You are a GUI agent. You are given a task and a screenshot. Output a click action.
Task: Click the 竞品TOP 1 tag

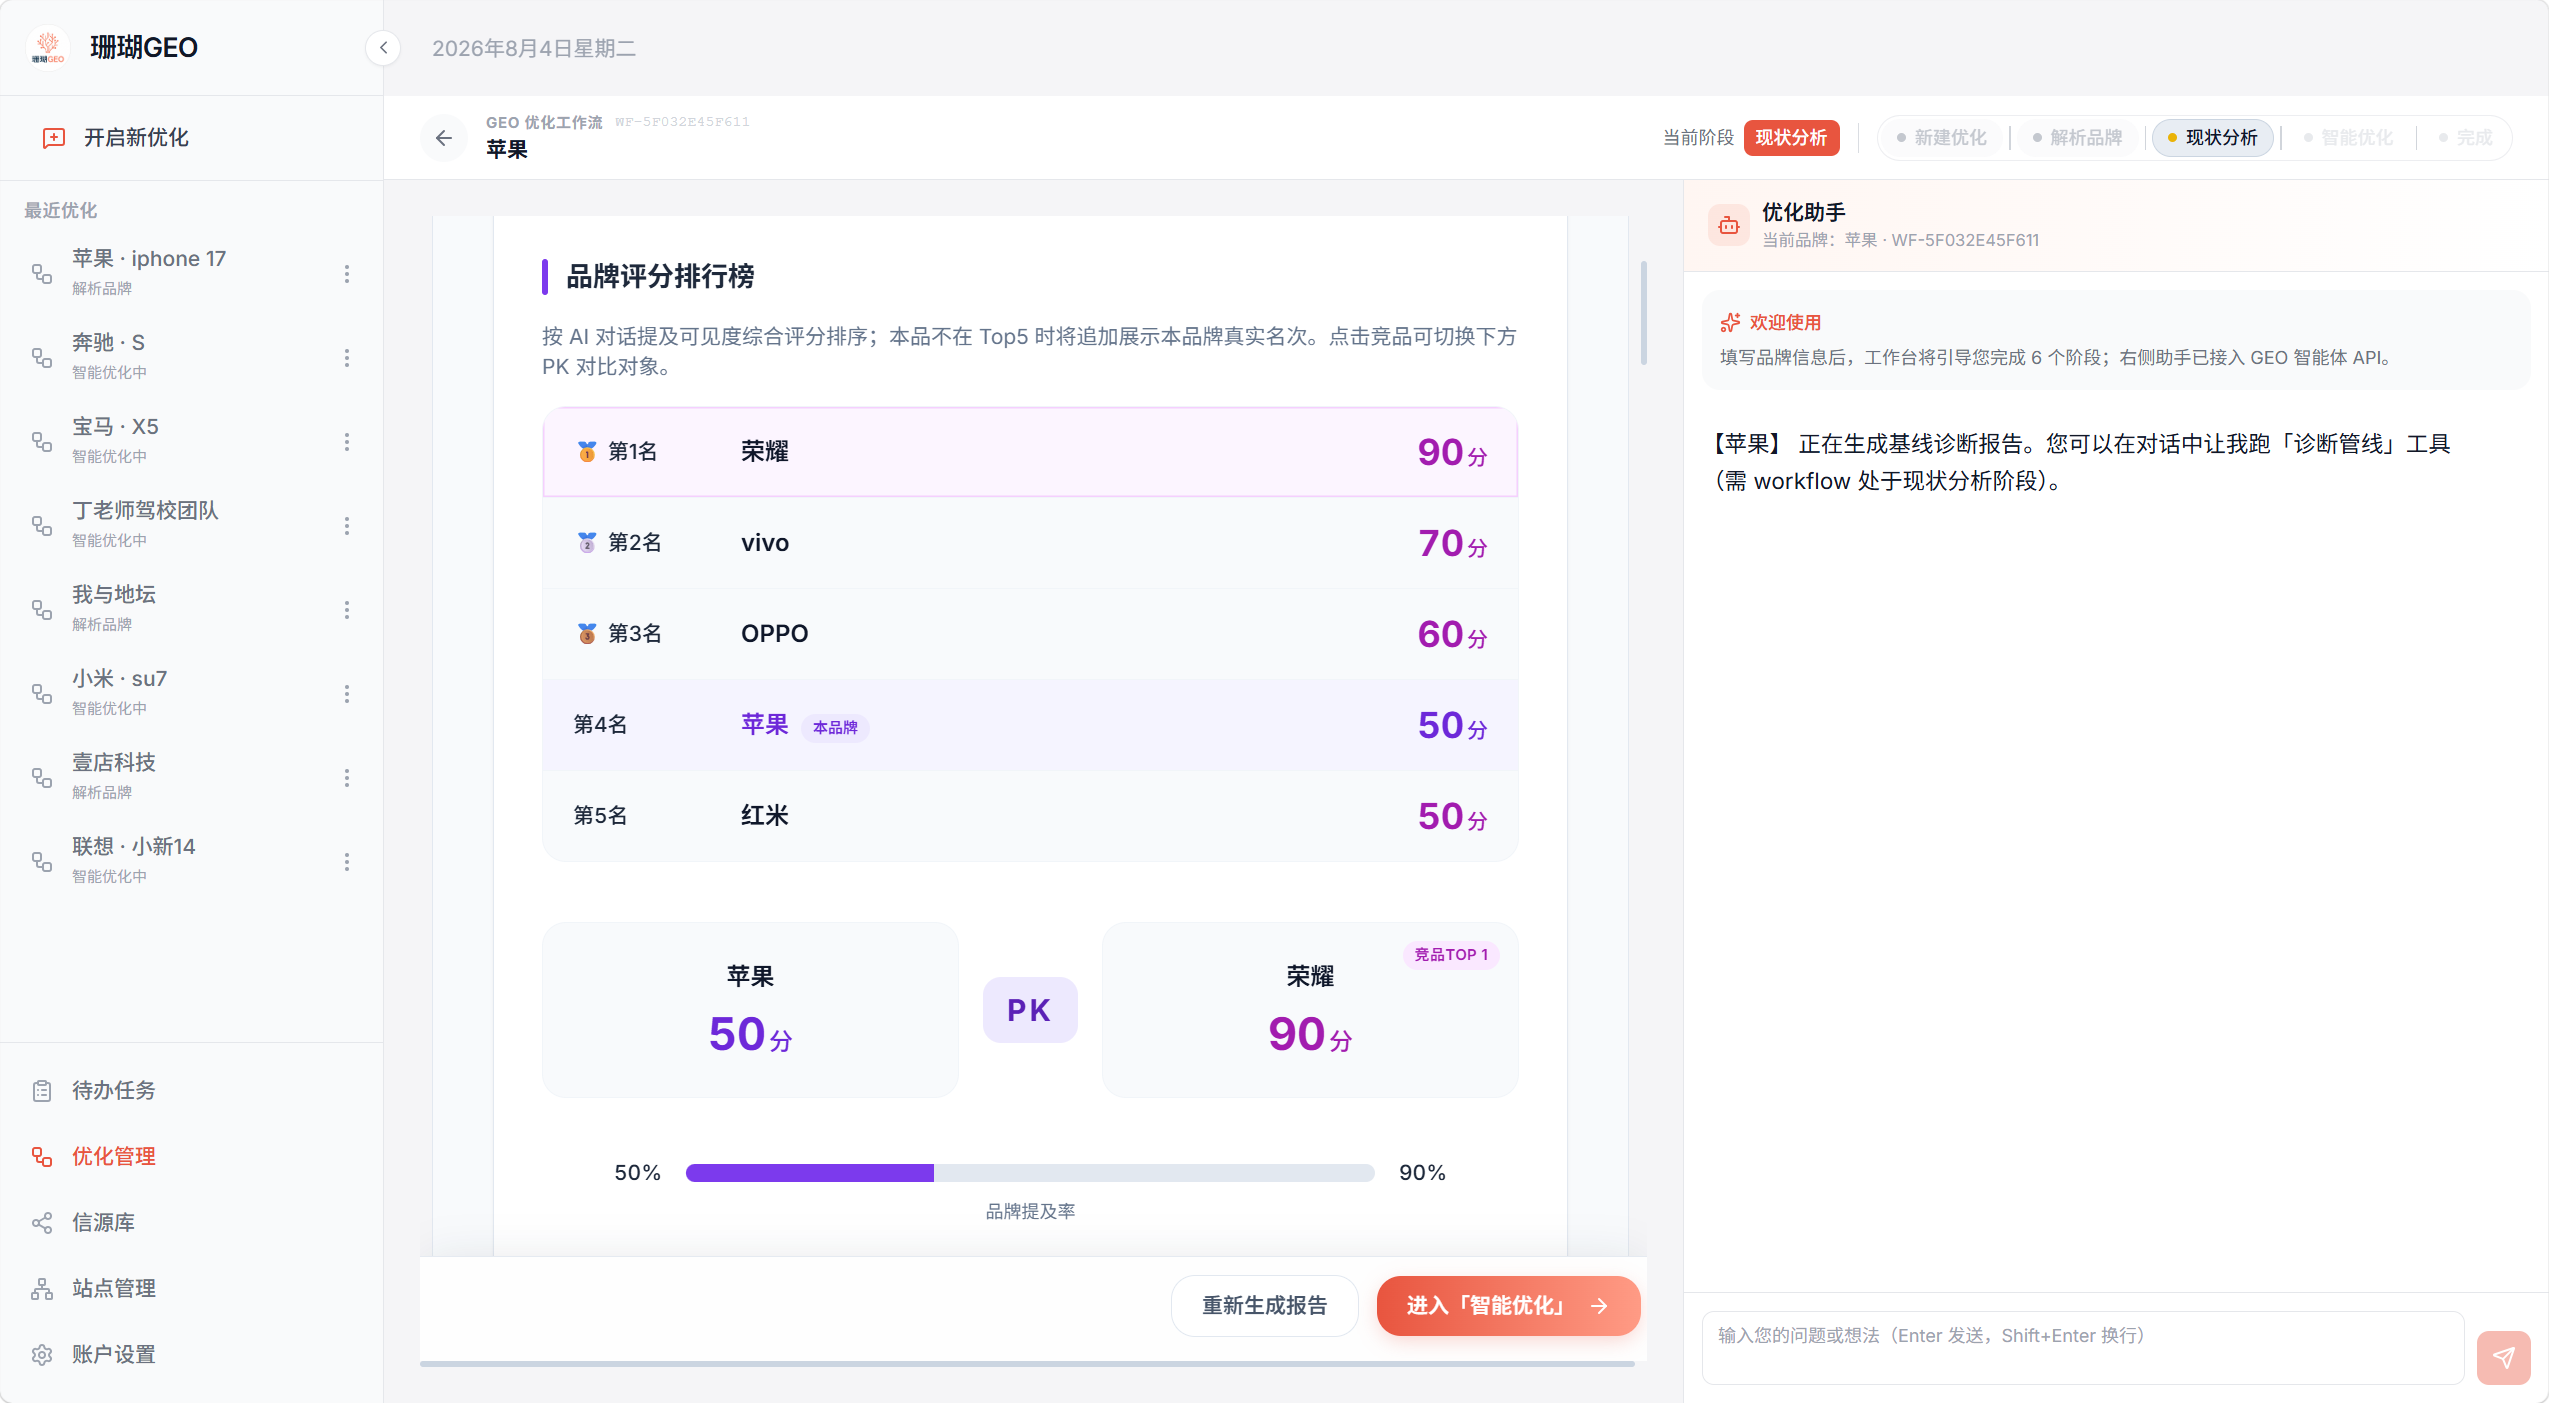coord(1451,955)
